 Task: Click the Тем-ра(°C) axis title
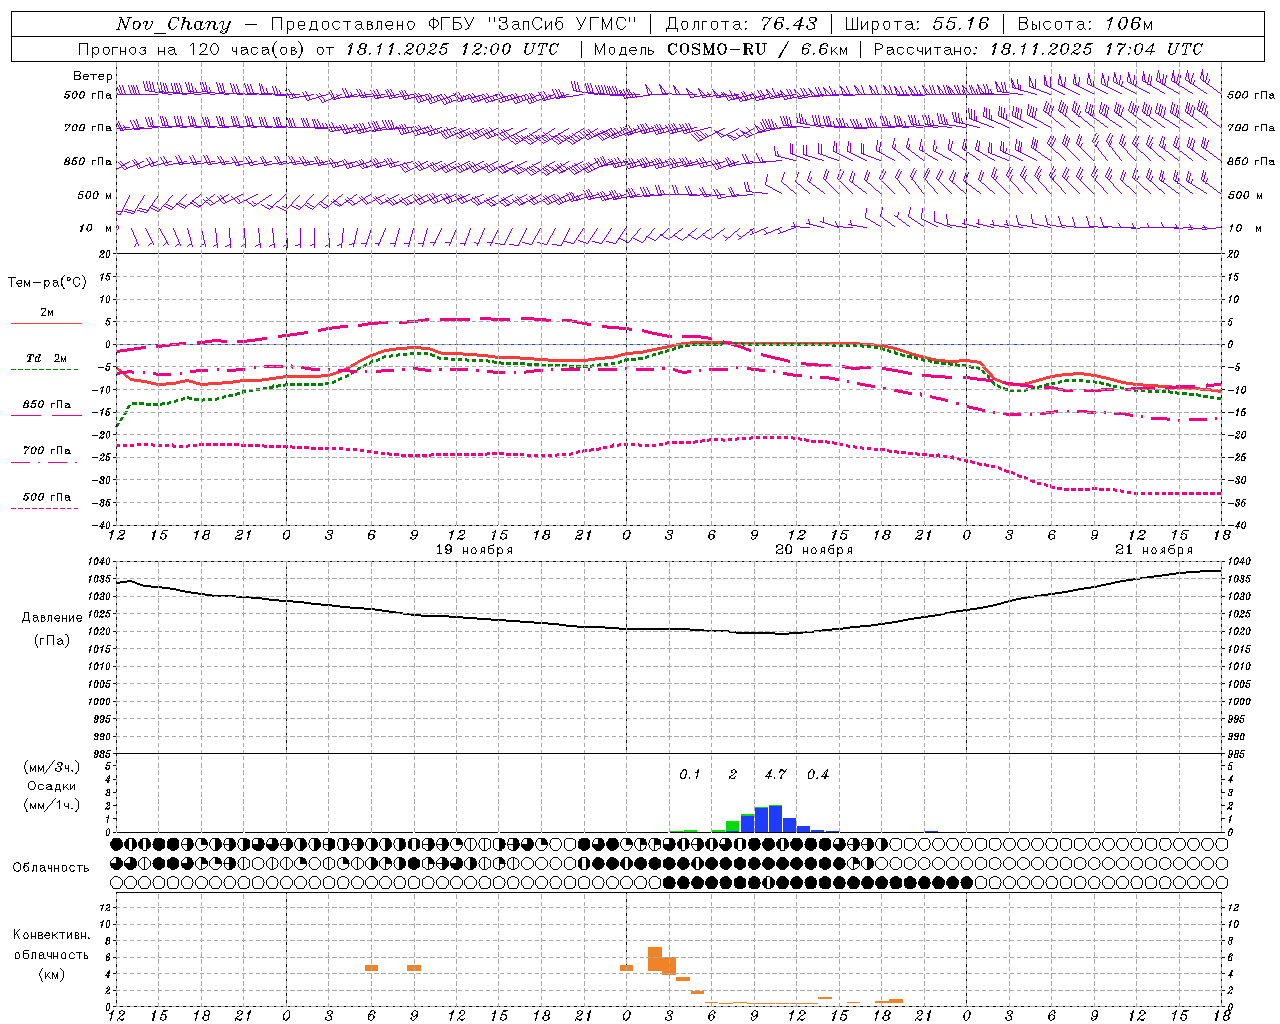[x=47, y=283]
